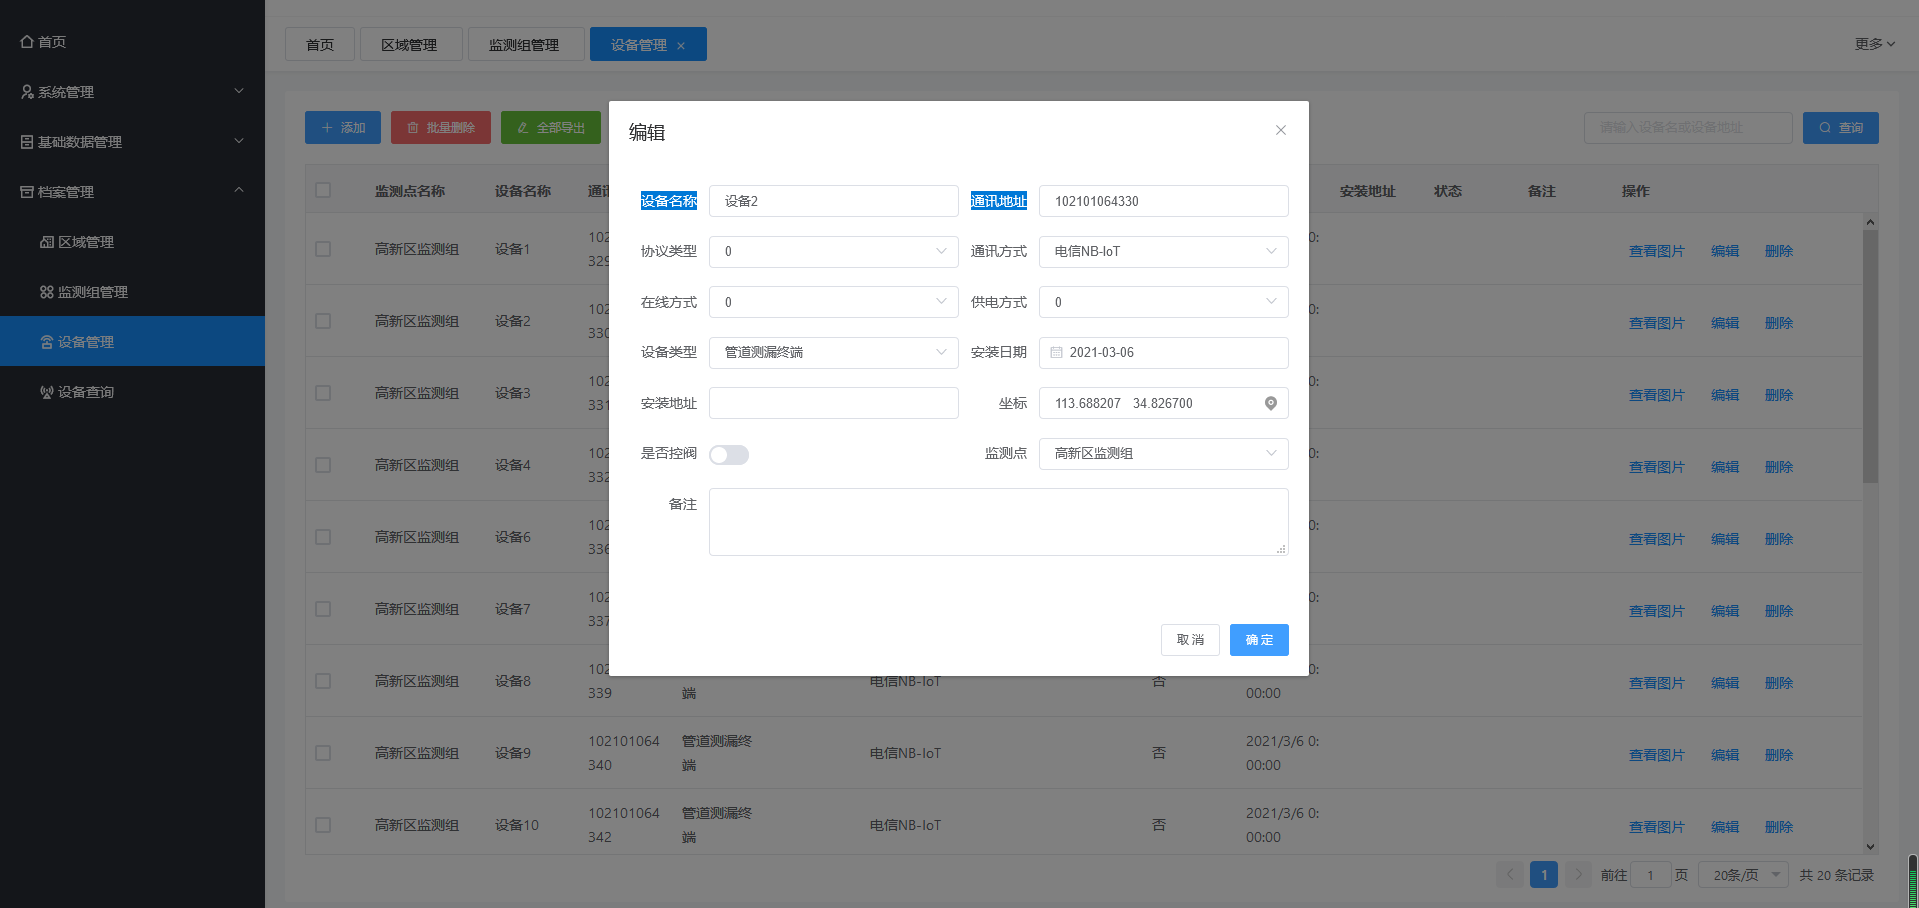Click the 监测组管理 icon in sidebar
The height and width of the screenshot is (908, 1919).
click(x=46, y=292)
